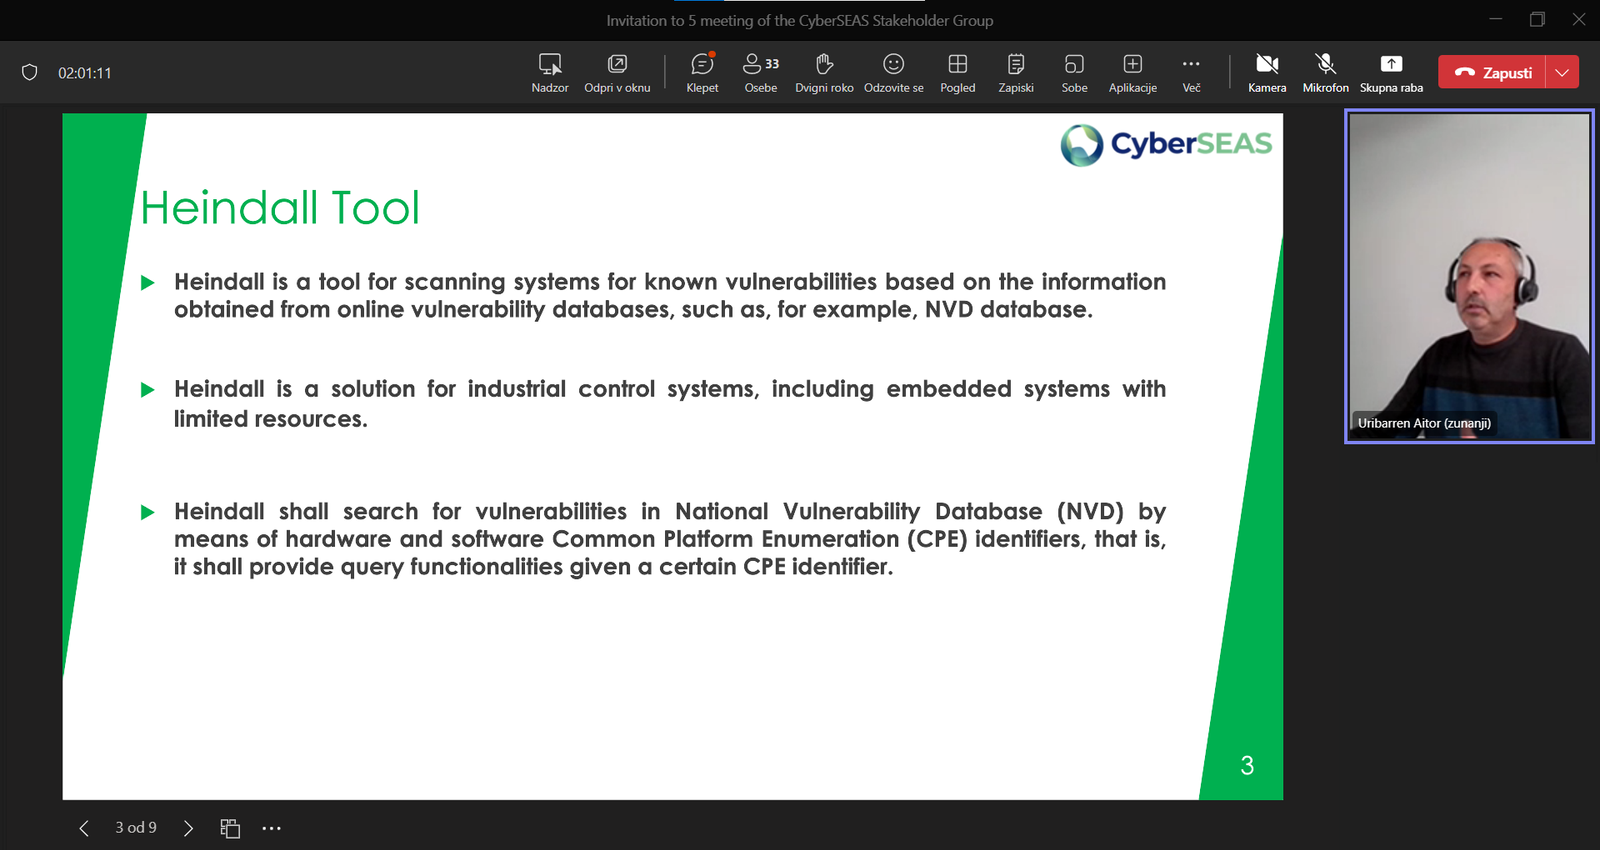
Task: Go to previous slide
Action: pyautogui.click(x=84, y=828)
